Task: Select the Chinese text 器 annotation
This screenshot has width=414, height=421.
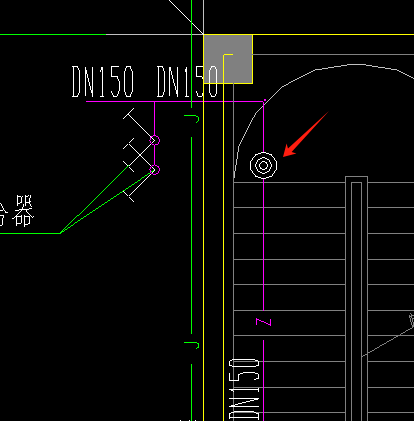Action: 23,211
